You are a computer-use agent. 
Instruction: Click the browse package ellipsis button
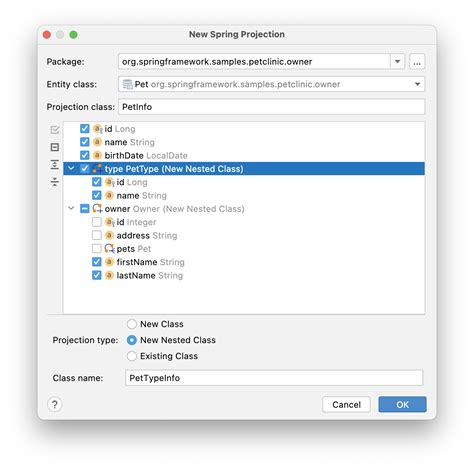coord(417,62)
